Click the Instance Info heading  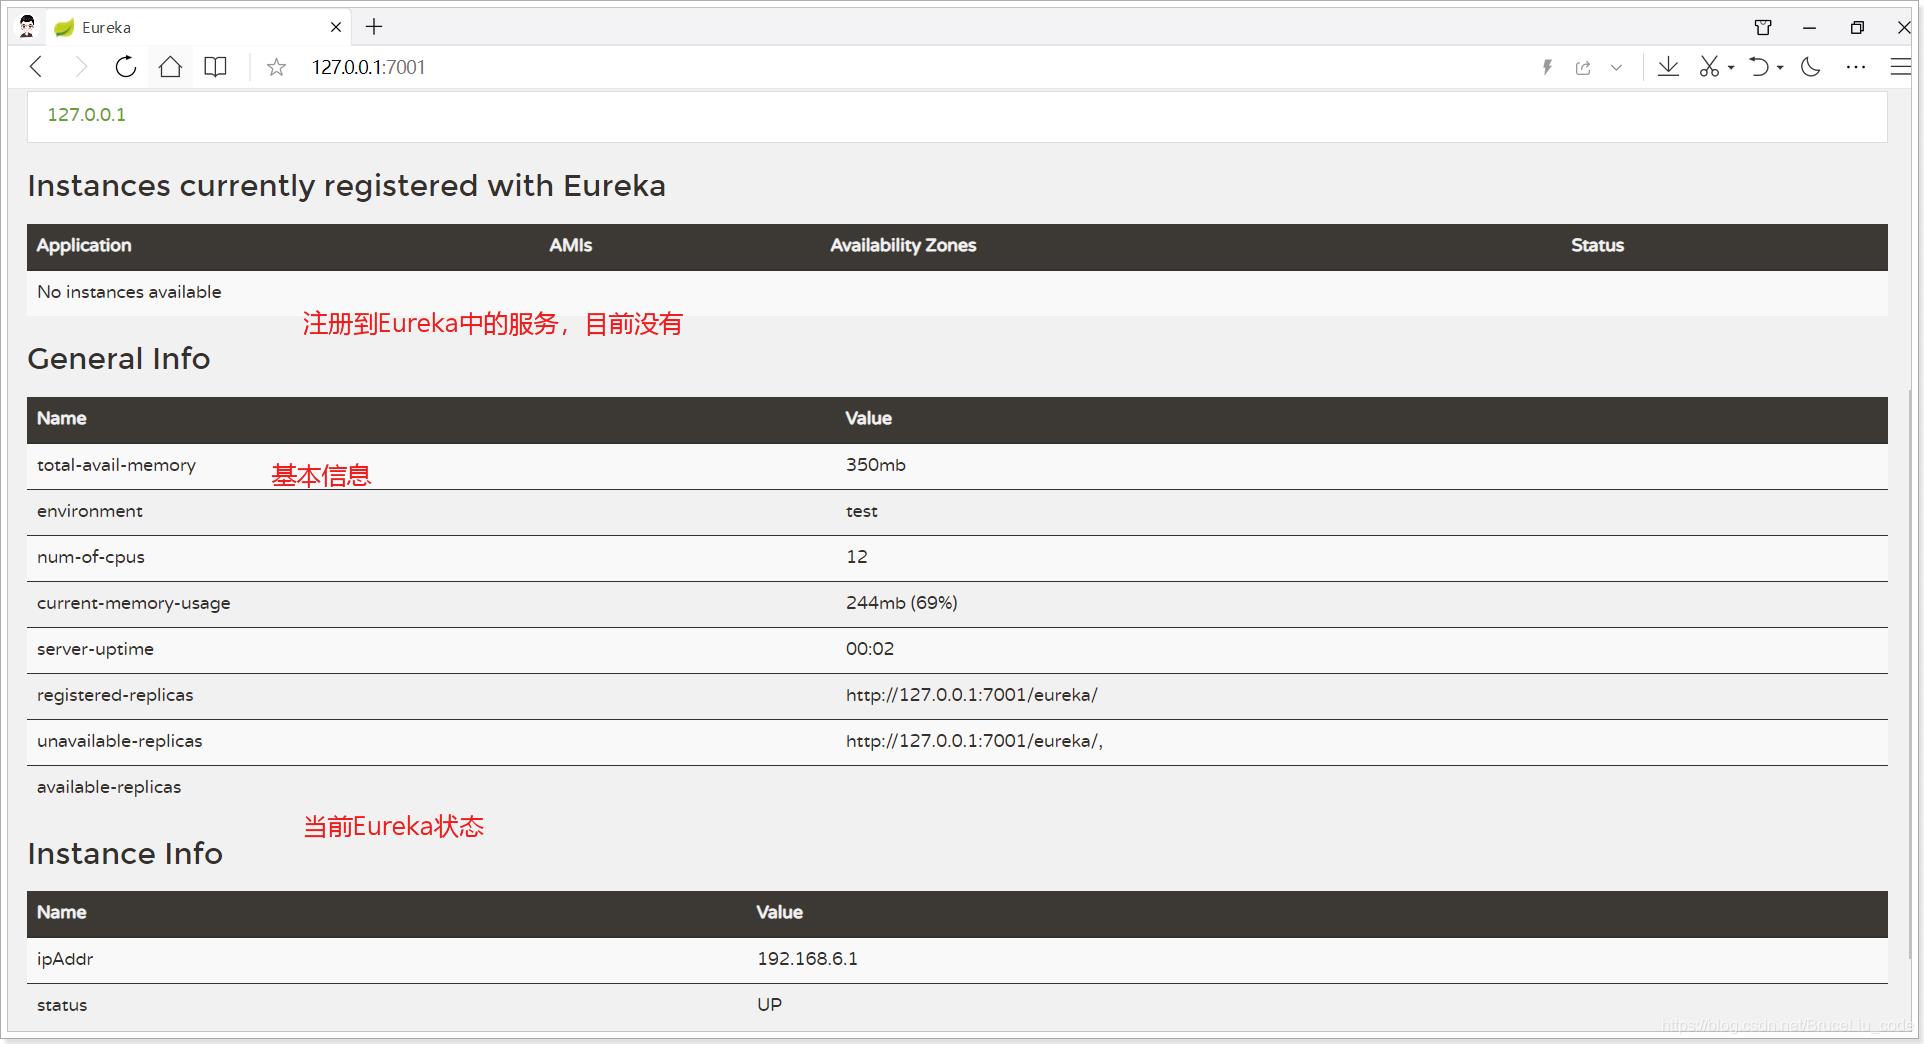click(125, 853)
